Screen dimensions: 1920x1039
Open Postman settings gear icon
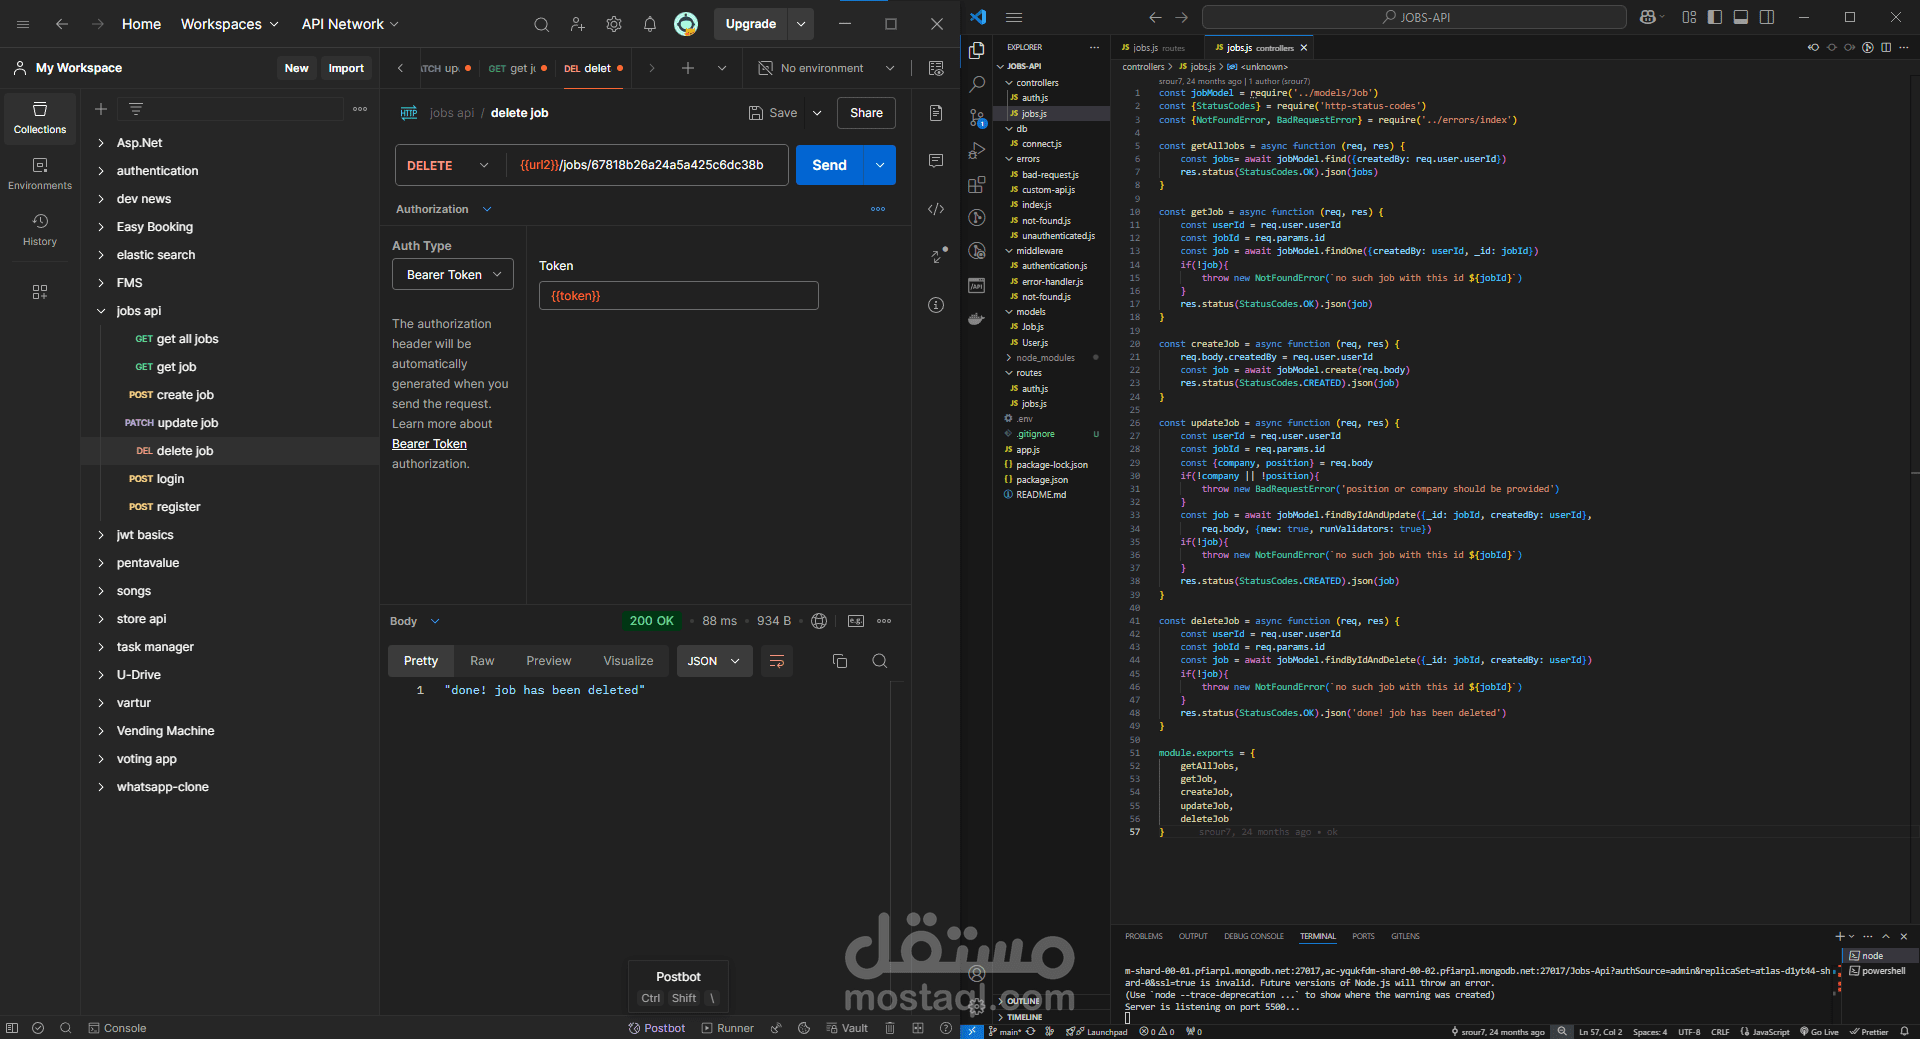tap(614, 24)
